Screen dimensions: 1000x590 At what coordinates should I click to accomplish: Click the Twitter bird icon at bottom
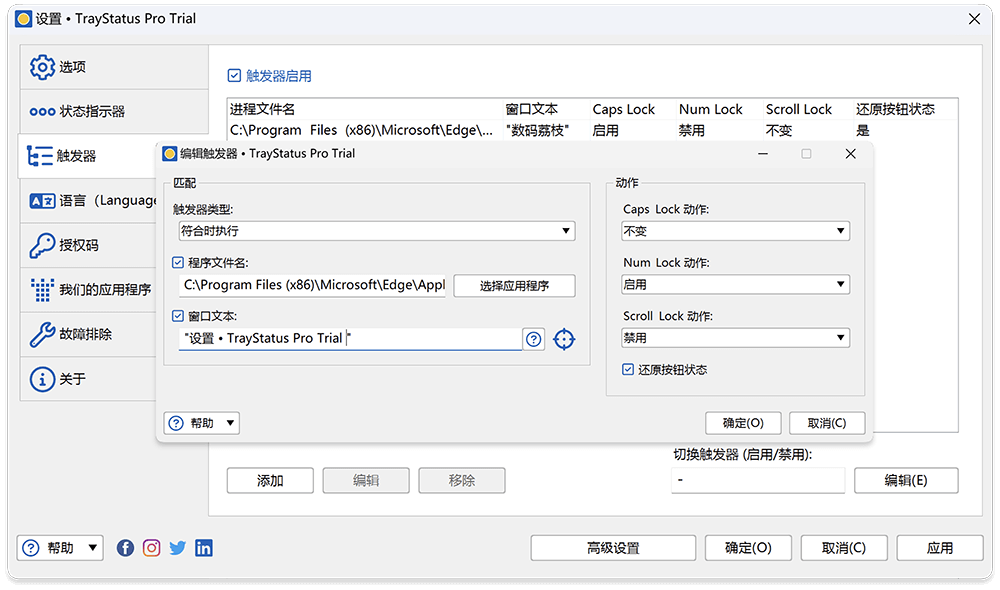point(177,547)
